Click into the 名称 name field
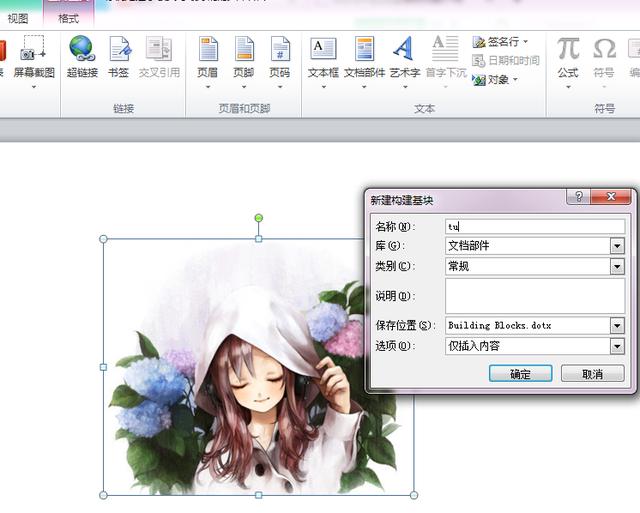 coord(535,227)
